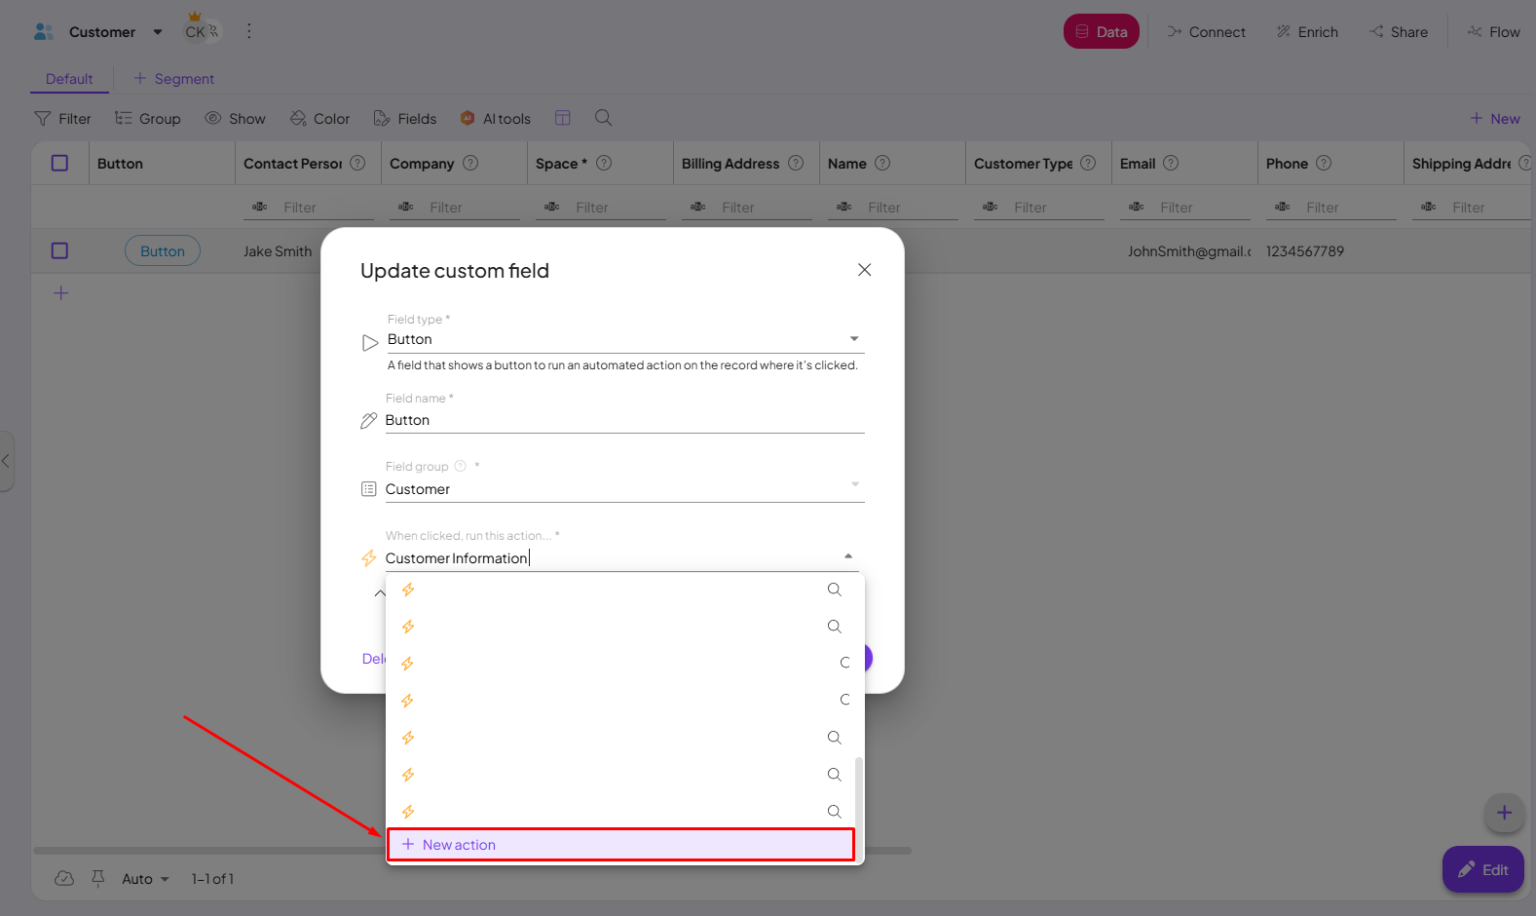Viewport: 1536px width, 916px height.
Task: Click the cloud sync icon
Action: 64,878
